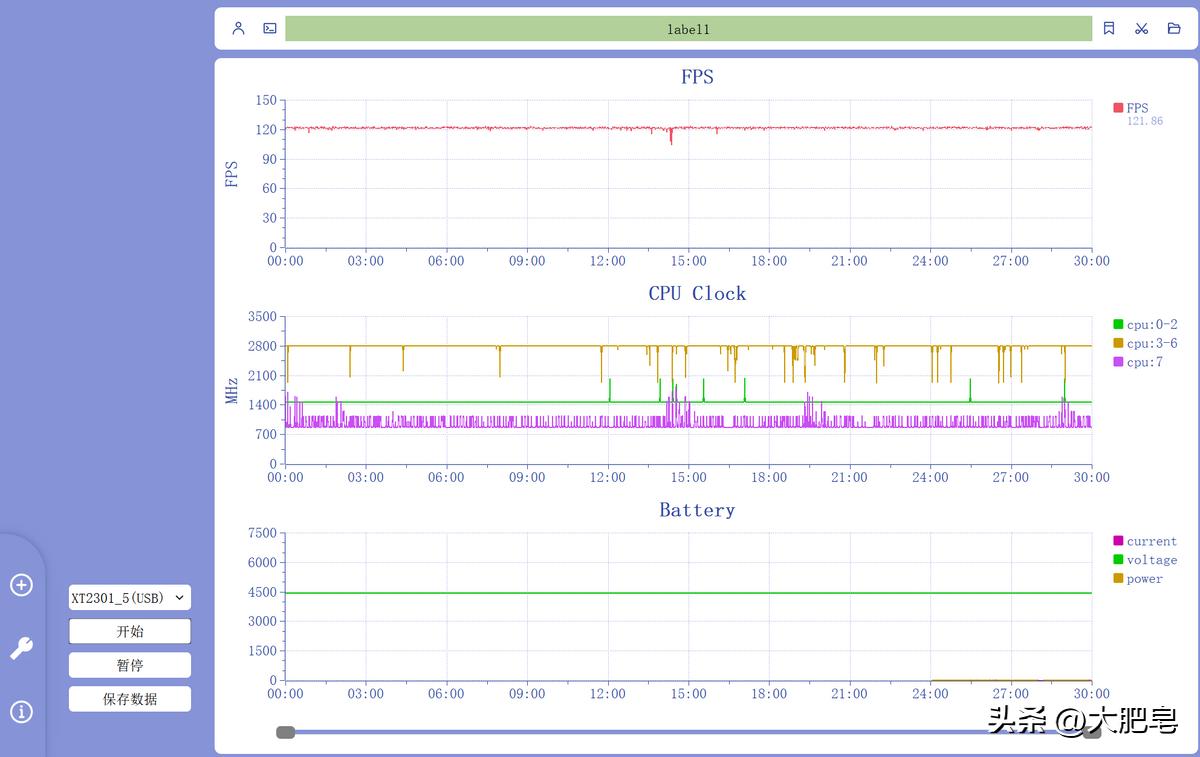Click the info circle icon
This screenshot has height=757, width=1200.
pyautogui.click(x=21, y=712)
